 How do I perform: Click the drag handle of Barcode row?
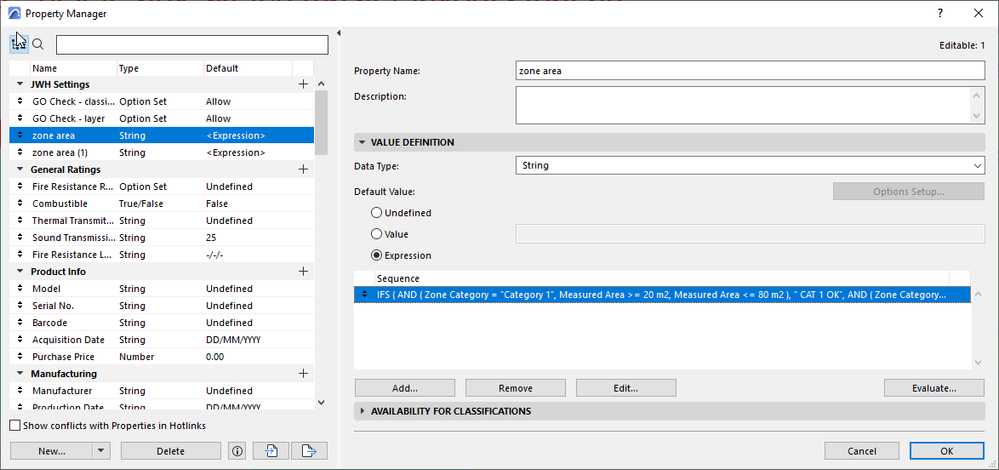(x=19, y=323)
